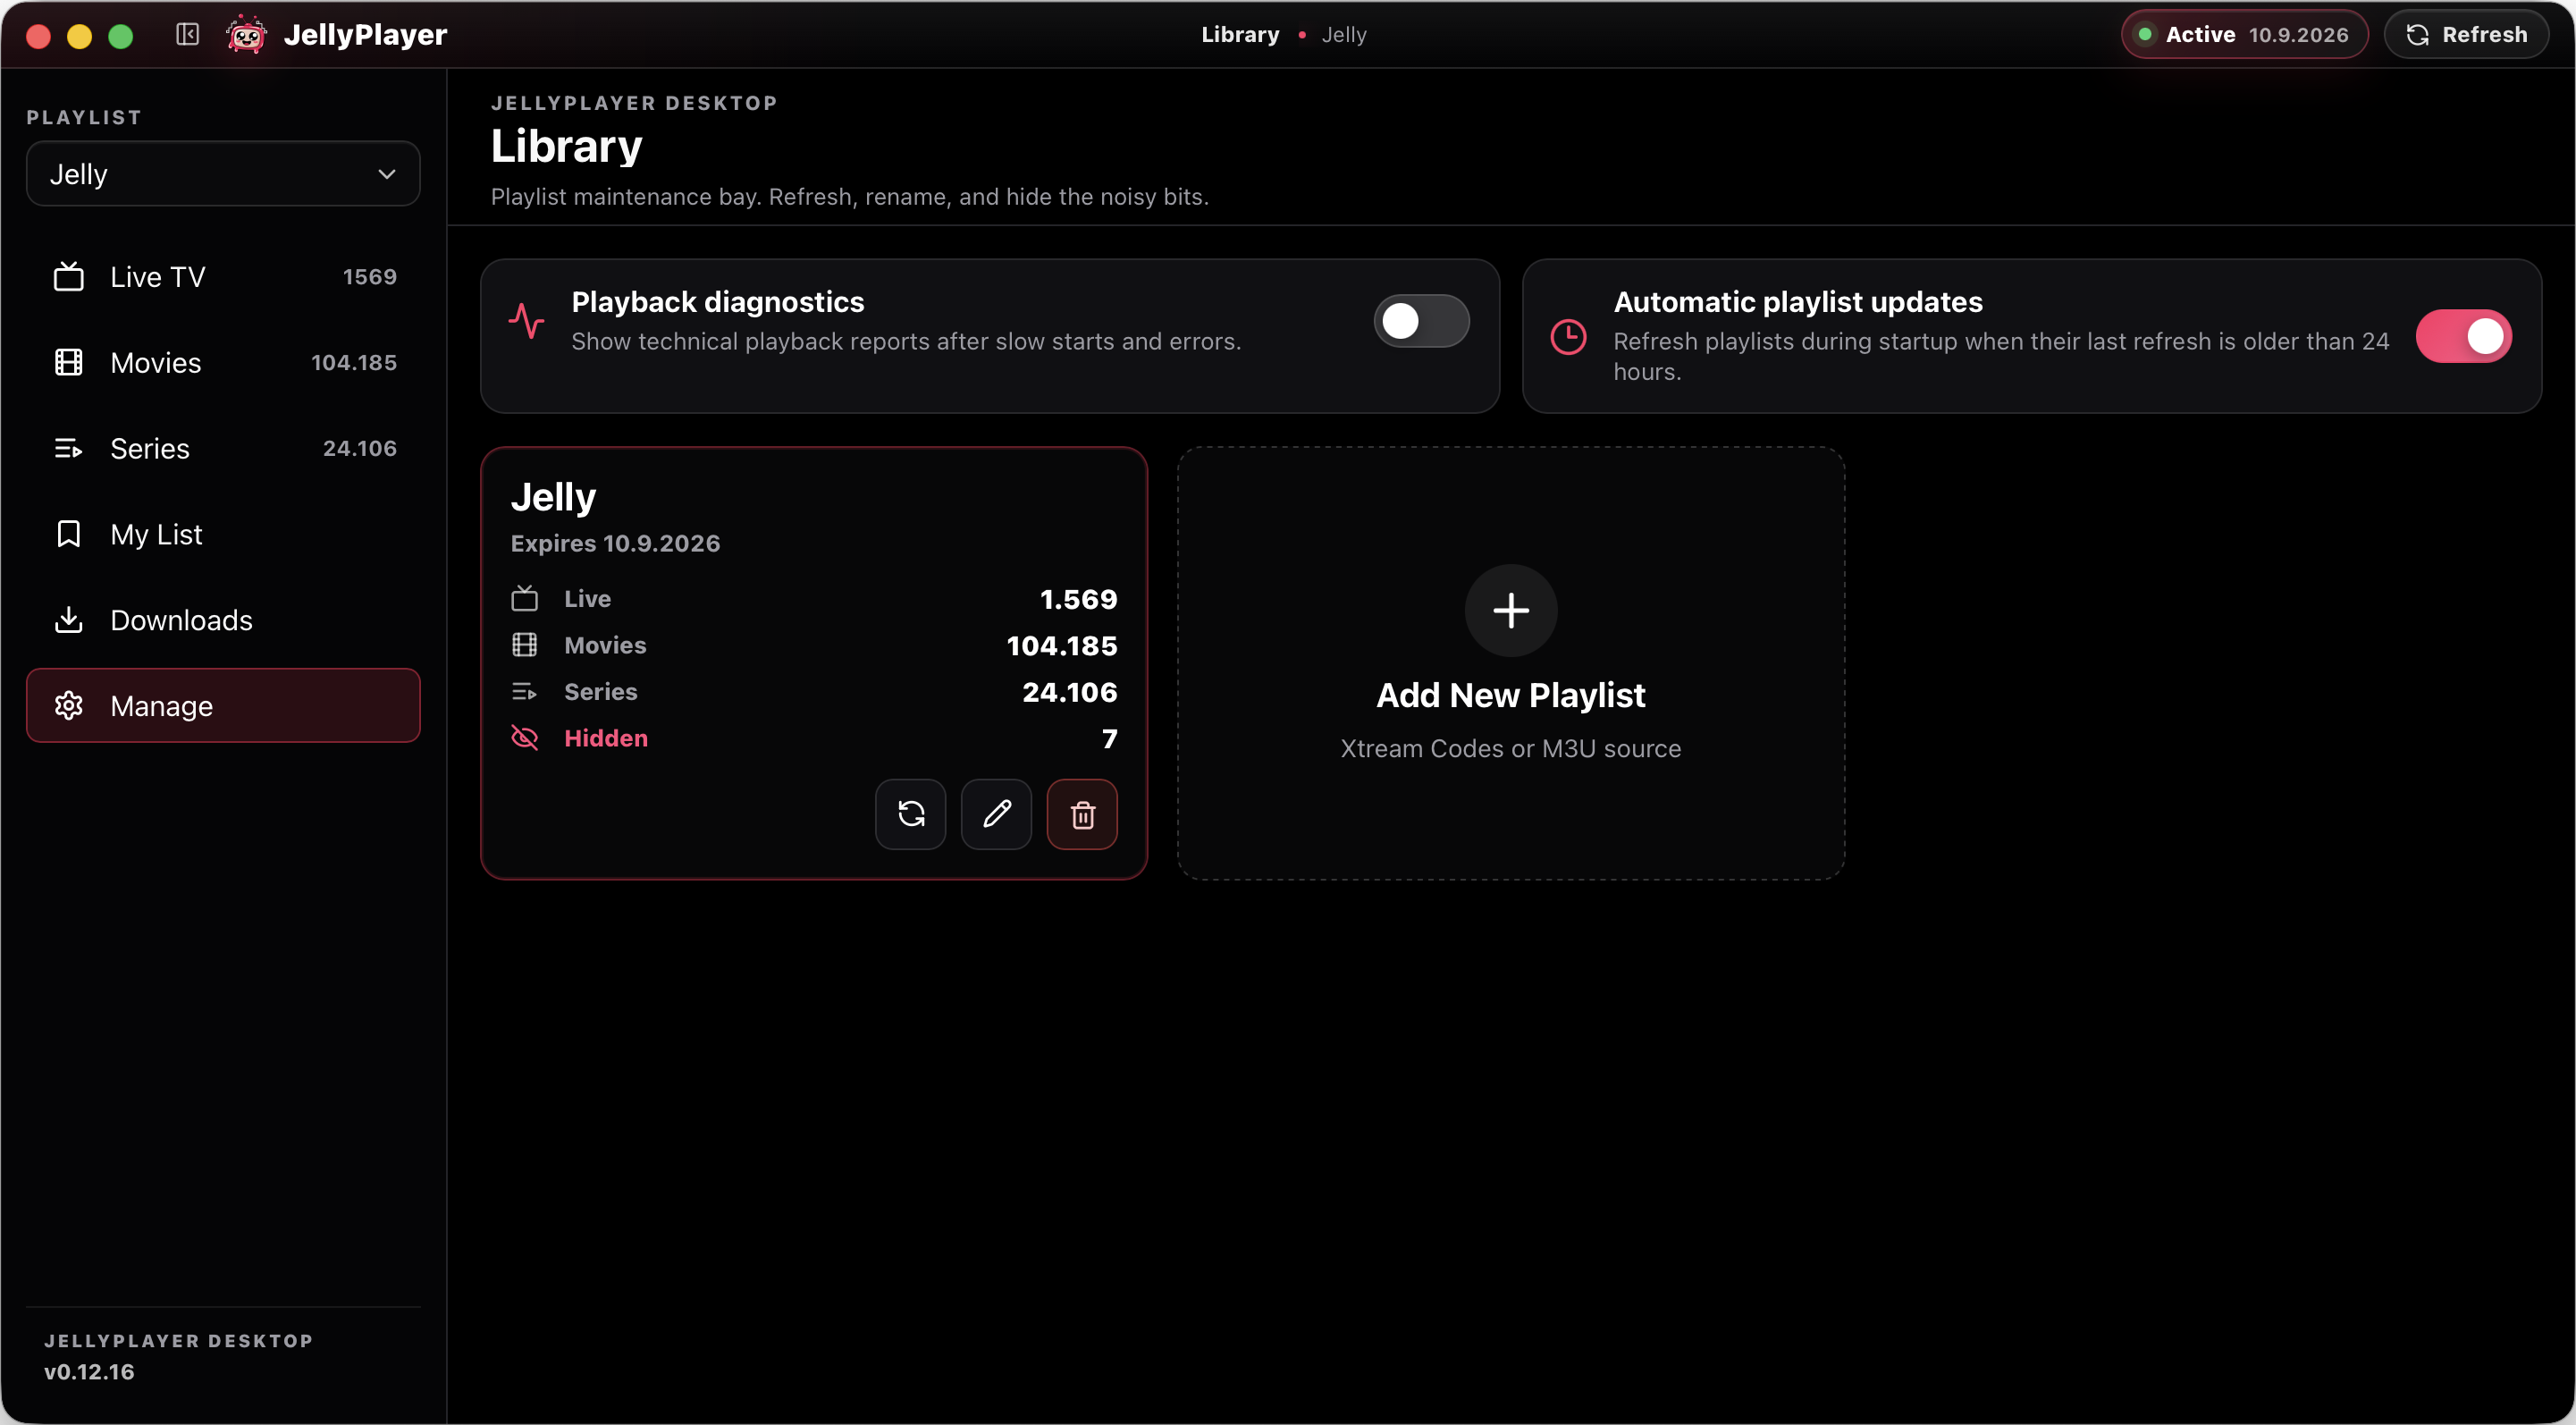Click the Library breadcrumb in title bar

point(1240,34)
